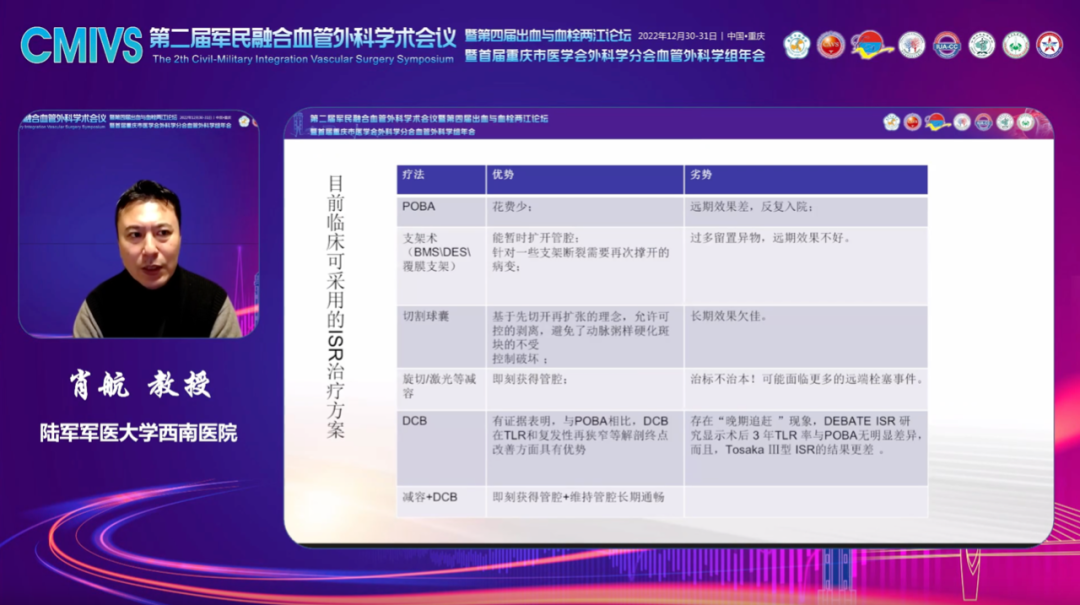Click the China map medical emblem in the top banner
The height and width of the screenshot is (605, 1080).
[982, 45]
